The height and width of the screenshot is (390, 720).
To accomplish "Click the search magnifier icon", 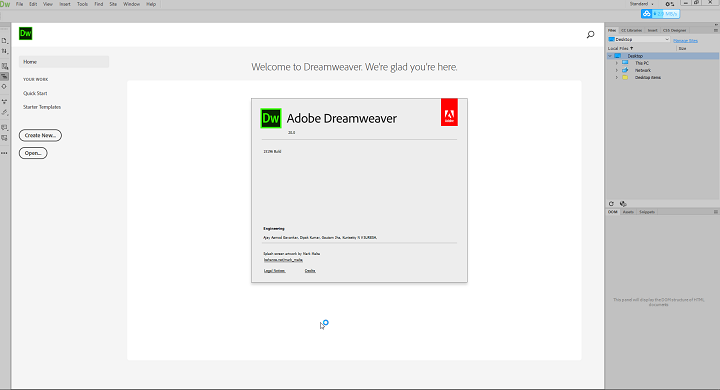I will click(591, 34).
